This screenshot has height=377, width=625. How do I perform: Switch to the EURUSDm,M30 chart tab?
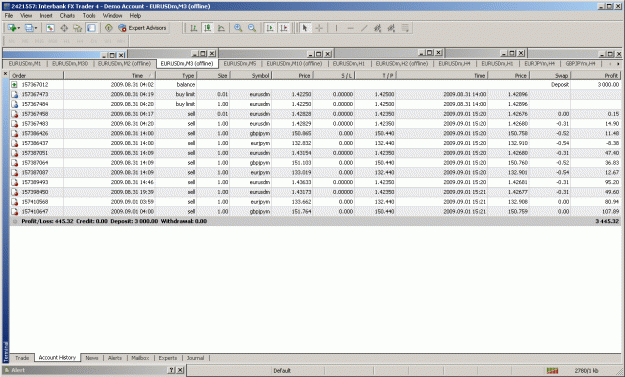(70, 64)
